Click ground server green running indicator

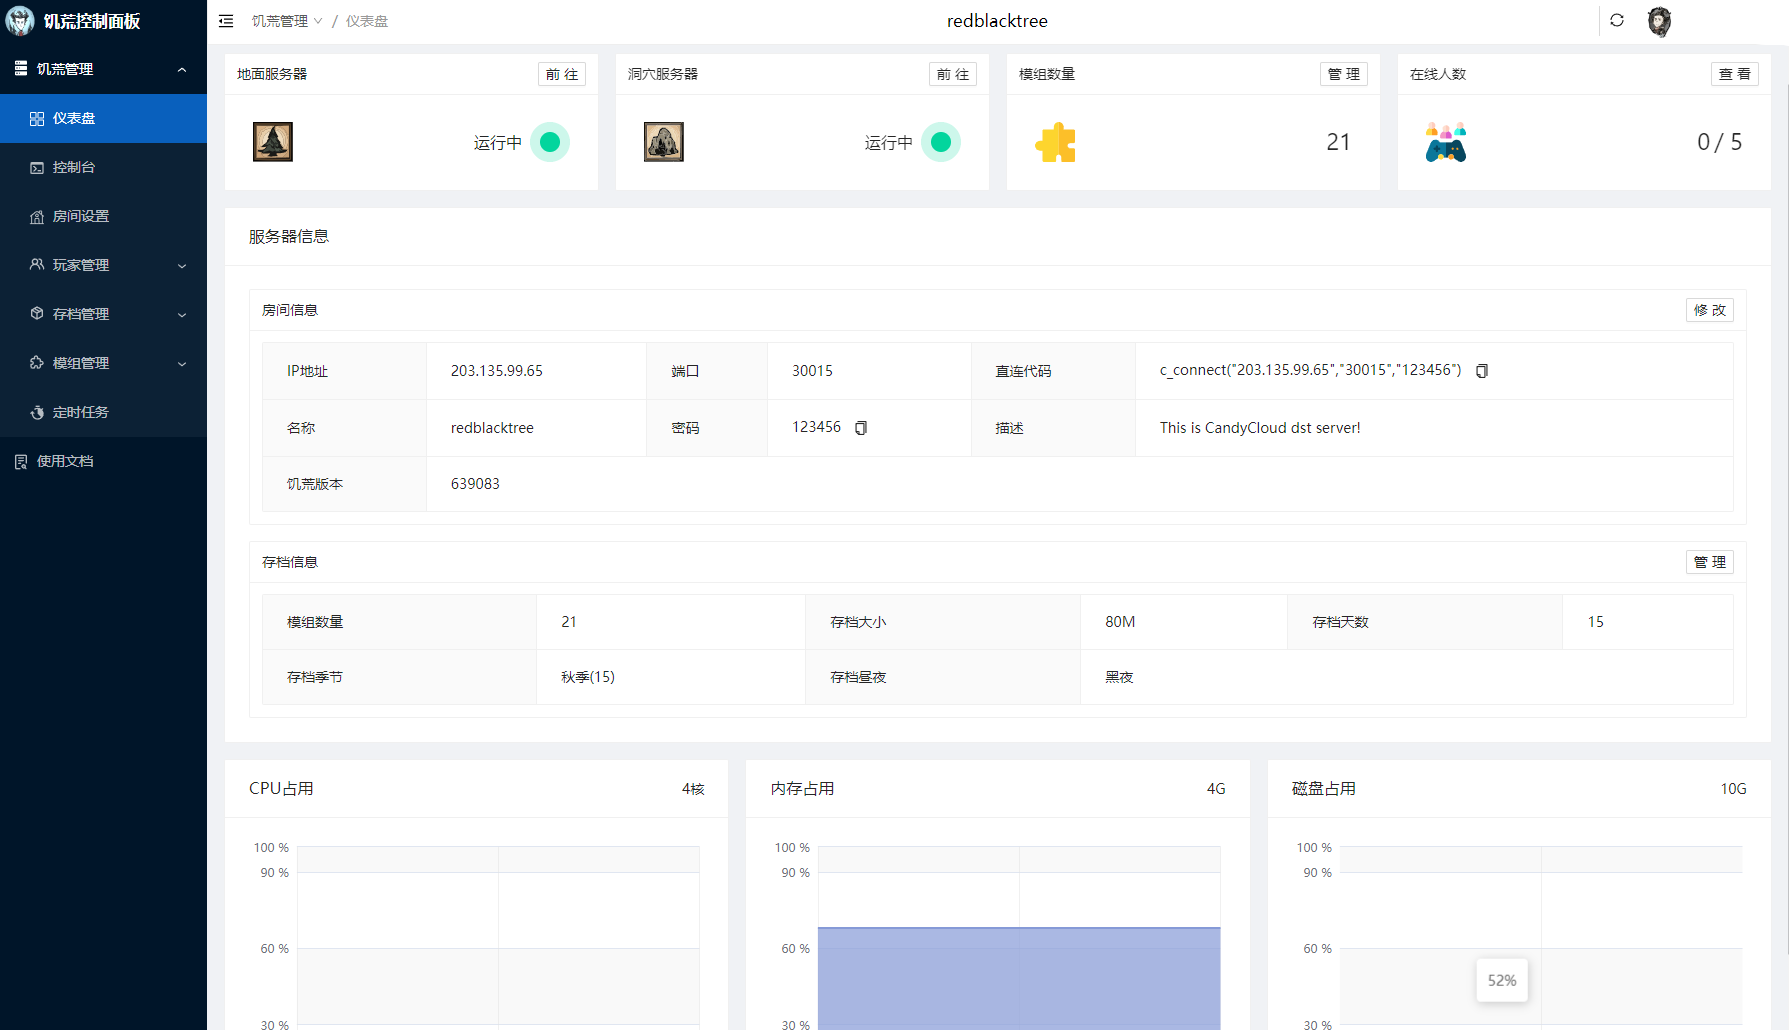click(x=549, y=142)
